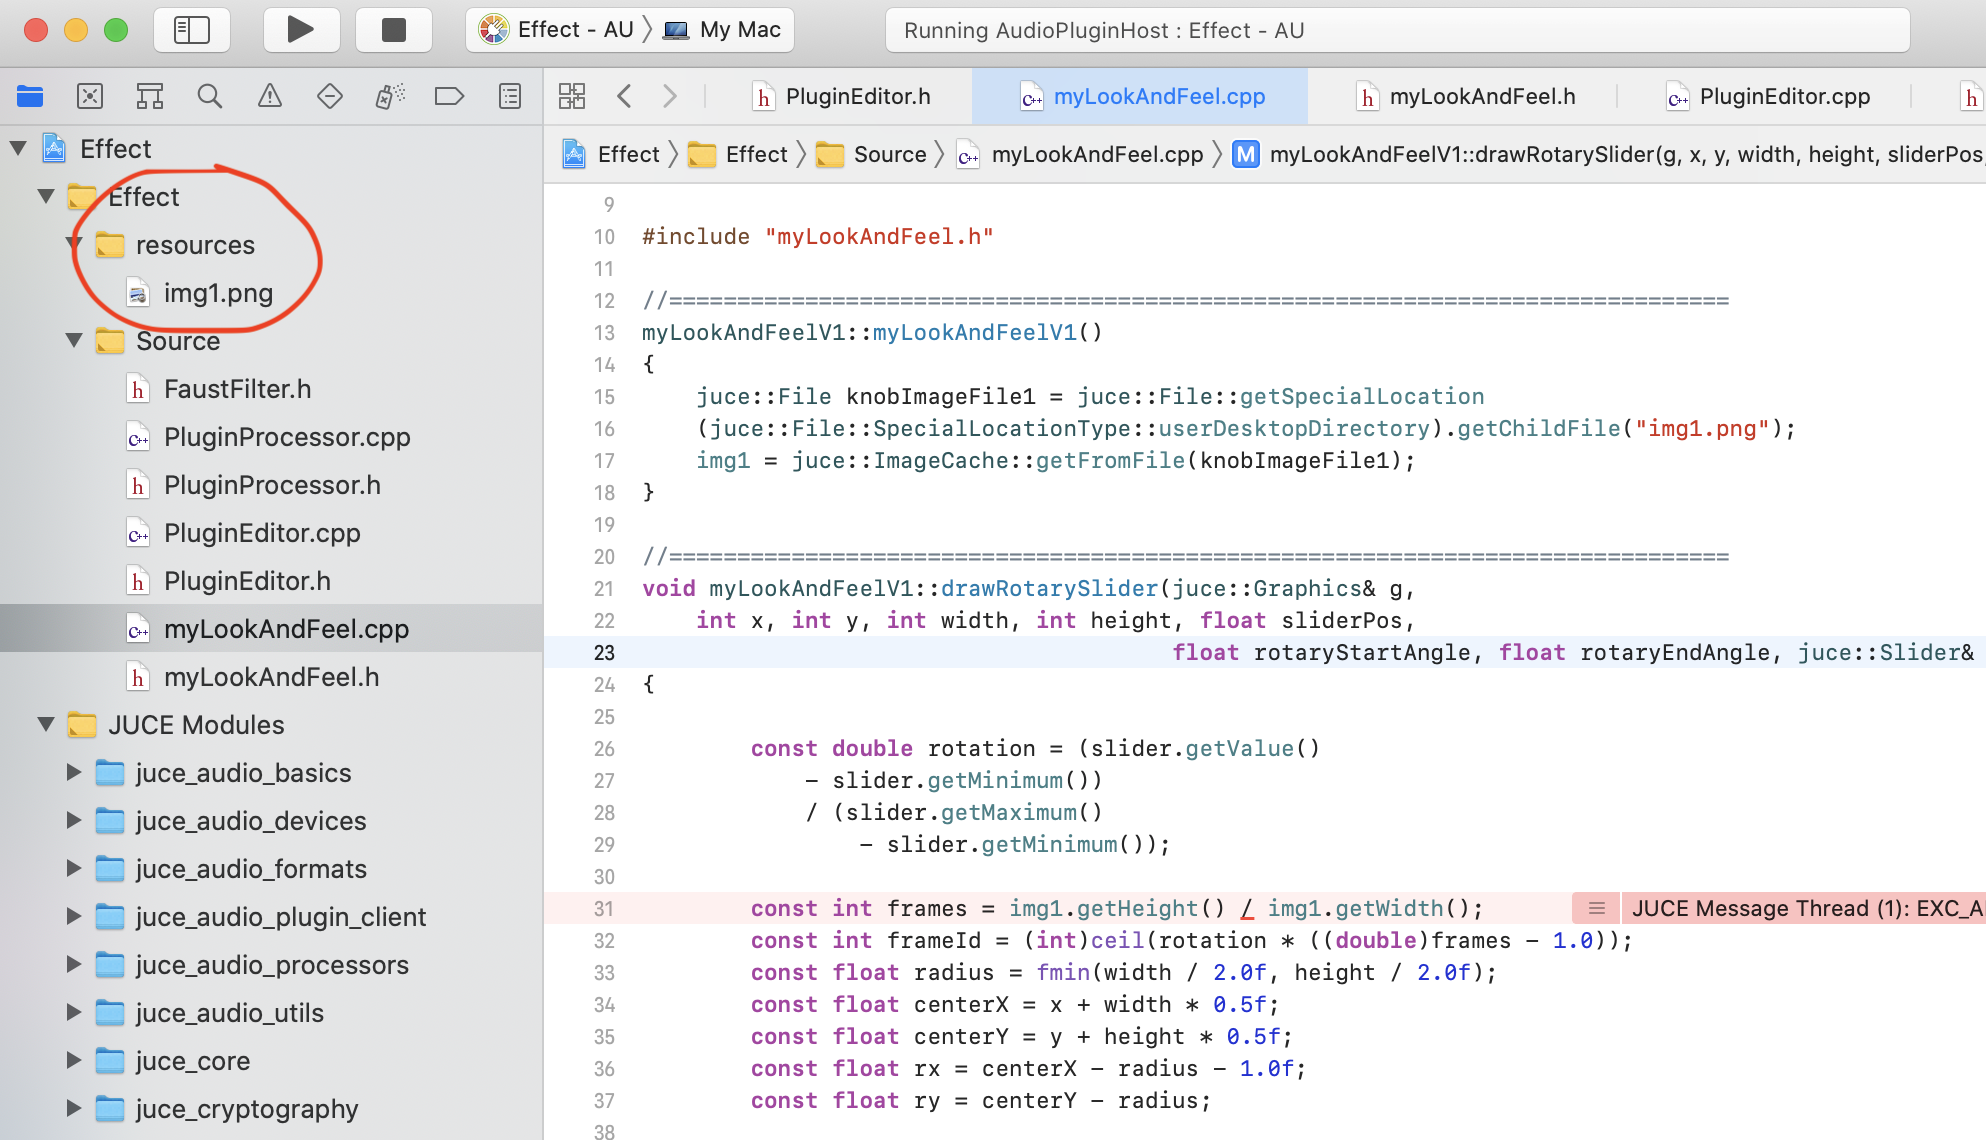The height and width of the screenshot is (1140, 1986).
Task: Switch to the myLookAndFeel.h tab
Action: [x=1481, y=96]
